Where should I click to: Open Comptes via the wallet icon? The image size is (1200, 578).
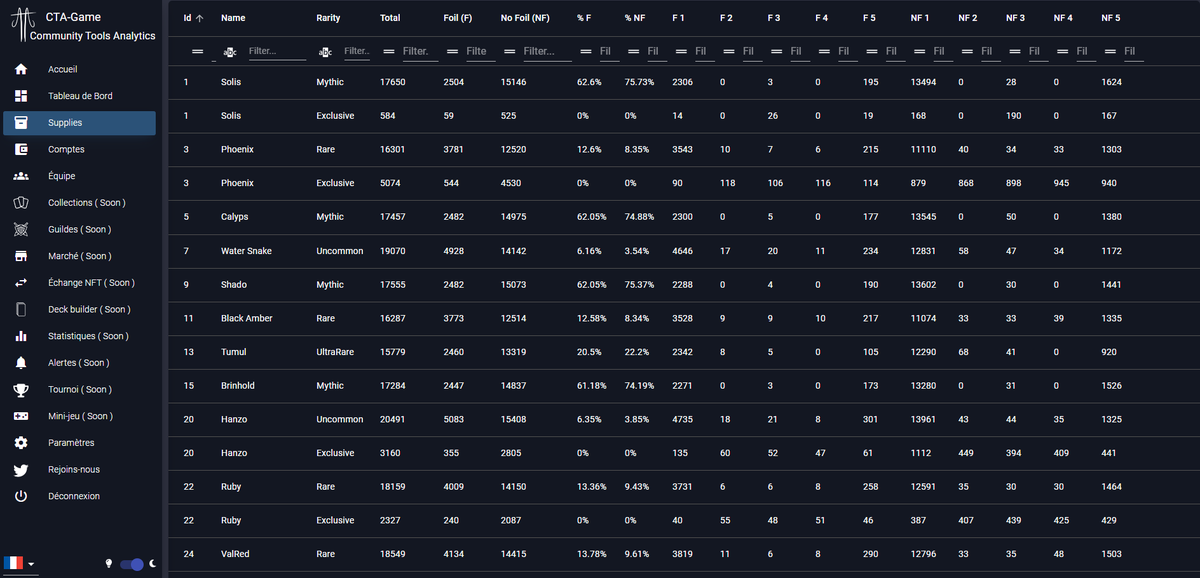[21, 149]
